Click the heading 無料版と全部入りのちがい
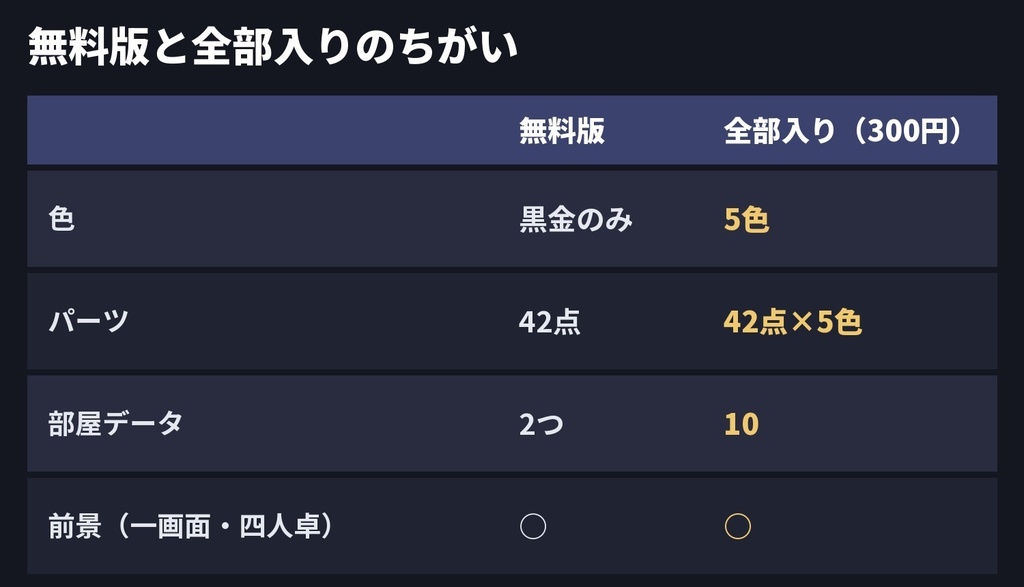This screenshot has width=1024, height=587. click(x=273, y=46)
